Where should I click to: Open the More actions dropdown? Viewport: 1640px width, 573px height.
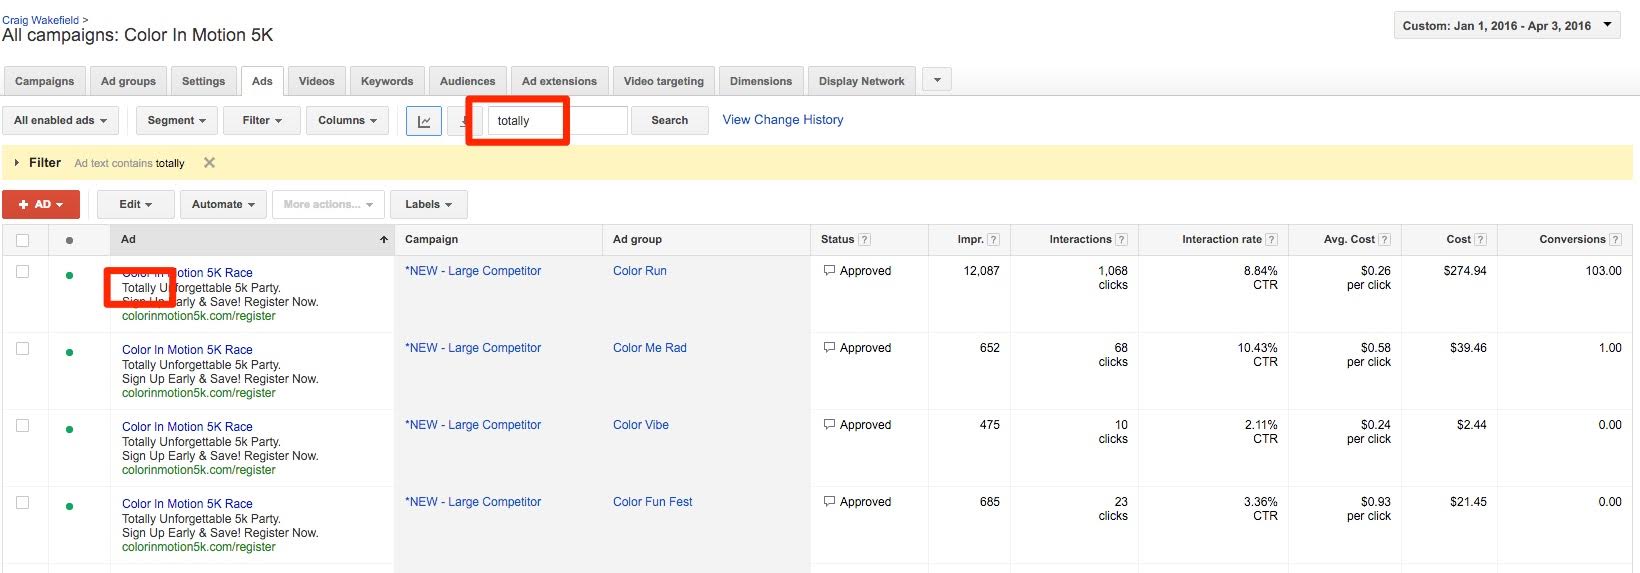click(x=328, y=205)
